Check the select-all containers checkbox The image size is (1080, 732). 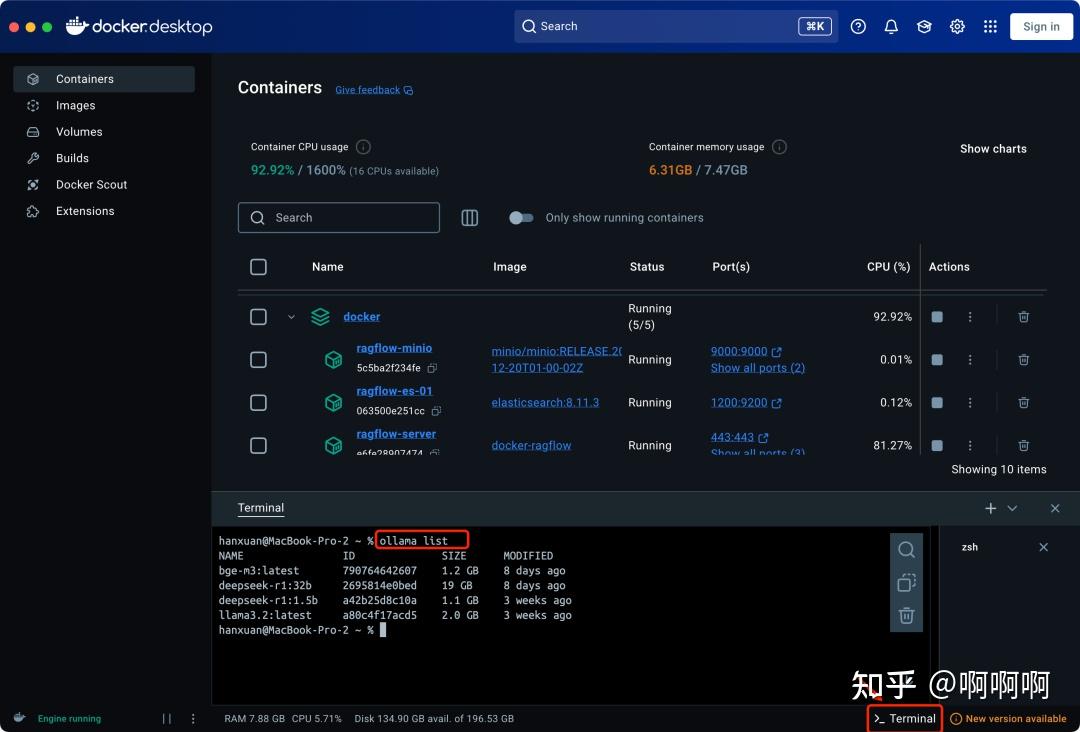click(x=258, y=266)
